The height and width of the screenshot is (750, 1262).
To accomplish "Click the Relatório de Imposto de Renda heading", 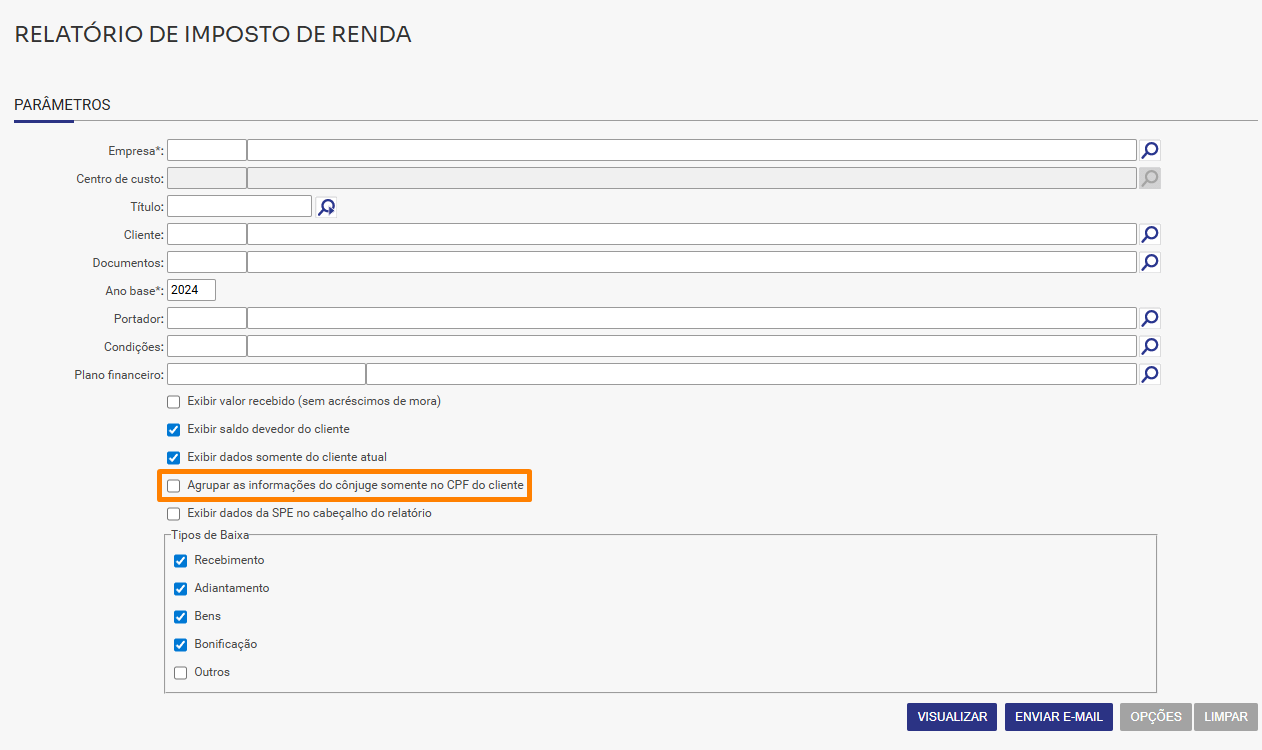I will (x=213, y=34).
